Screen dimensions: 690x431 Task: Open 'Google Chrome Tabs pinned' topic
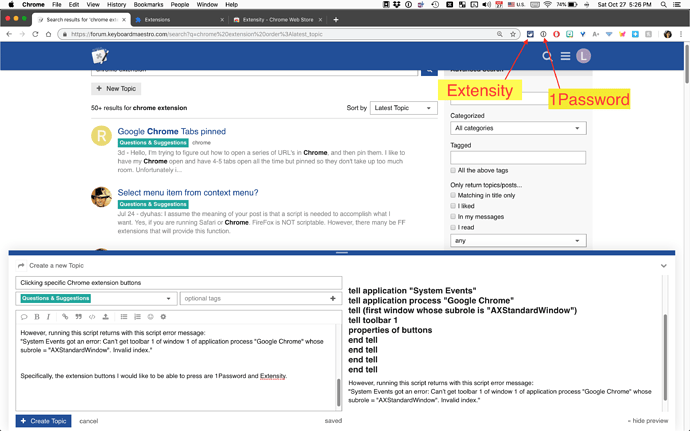click(x=172, y=131)
